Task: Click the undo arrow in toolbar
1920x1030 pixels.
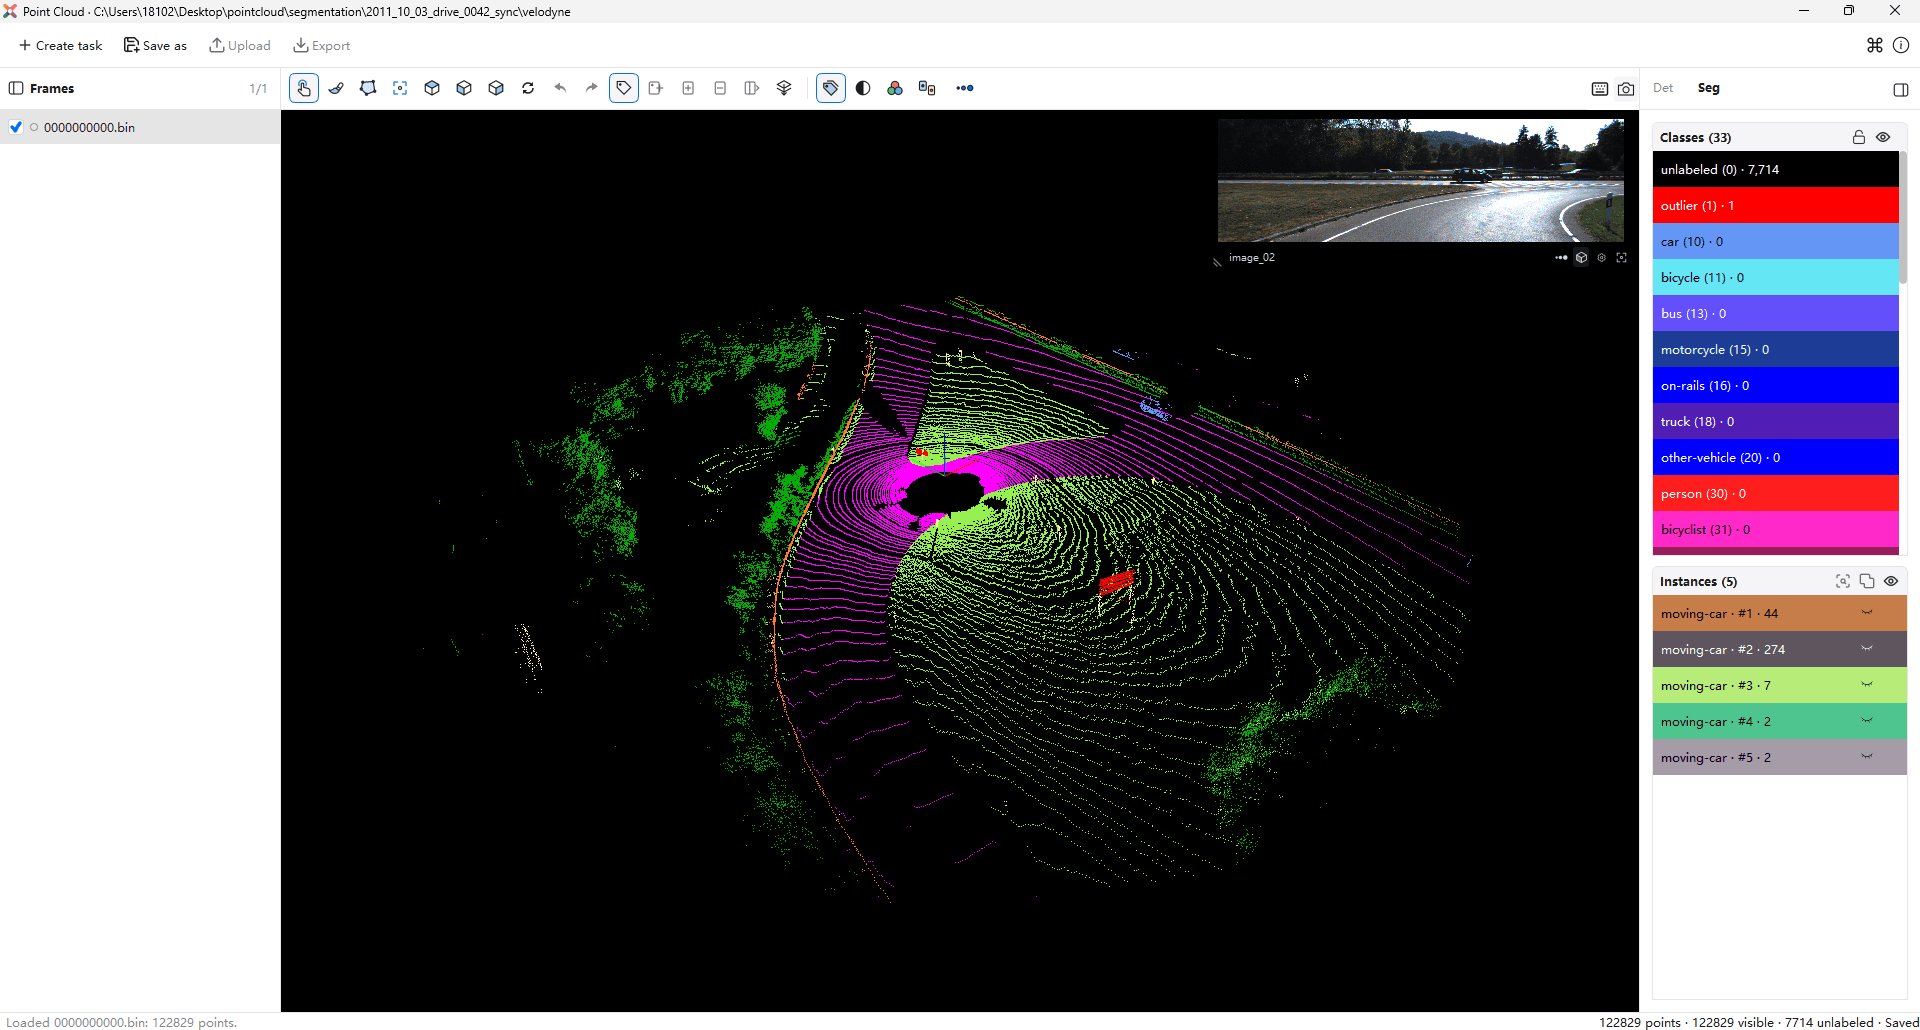Action: point(560,88)
